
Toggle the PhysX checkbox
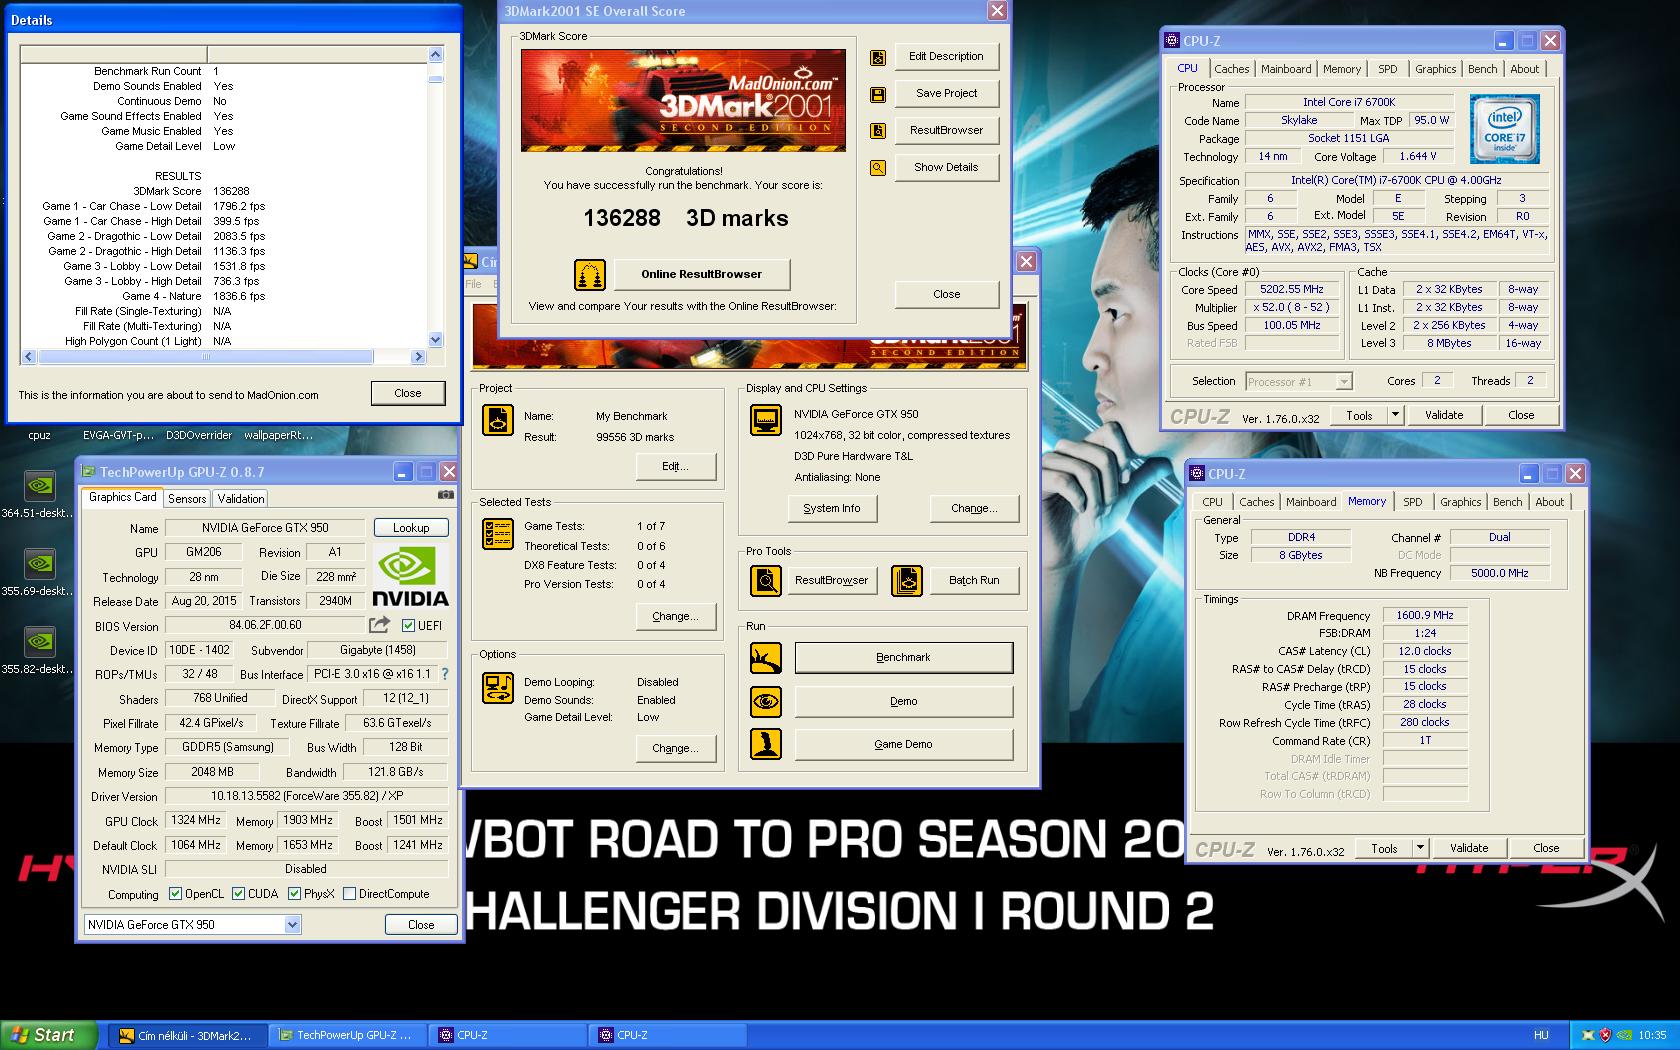pos(294,894)
